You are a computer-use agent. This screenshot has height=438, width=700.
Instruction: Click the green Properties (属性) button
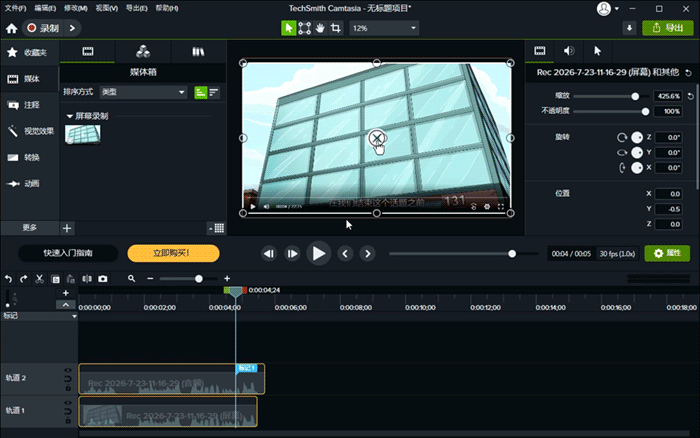[x=667, y=253]
